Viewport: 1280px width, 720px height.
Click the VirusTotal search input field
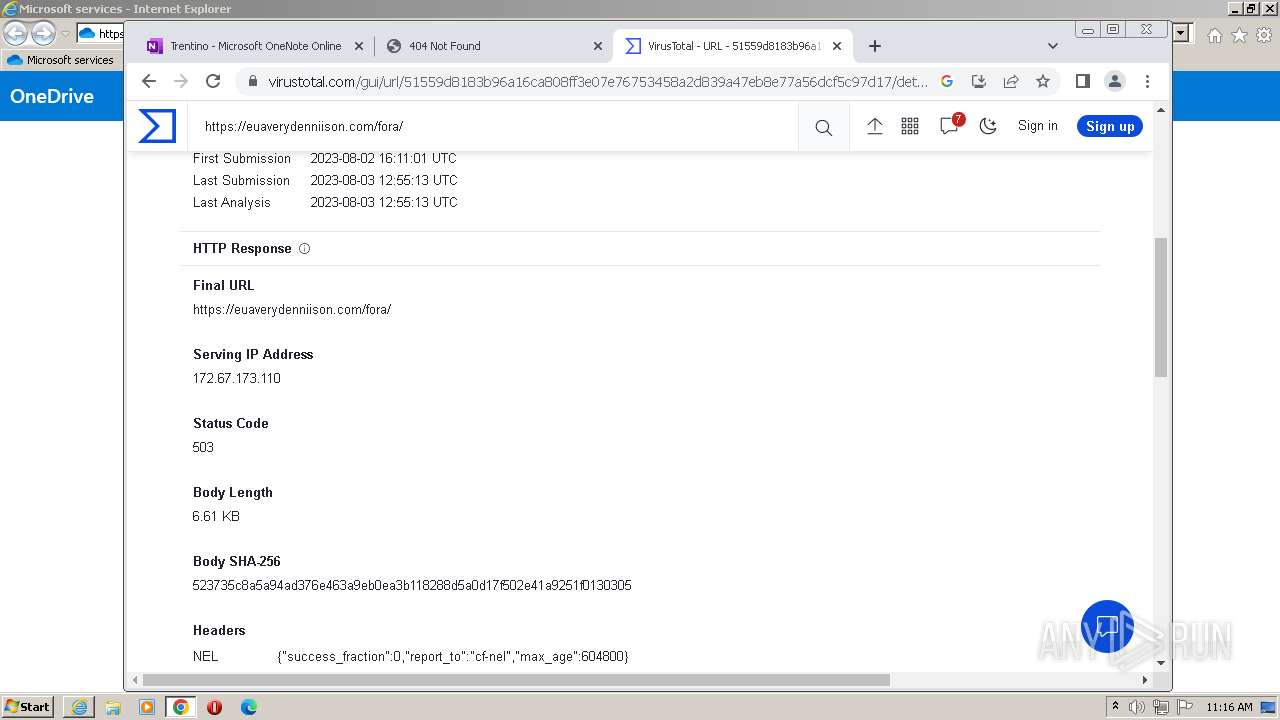coord(495,127)
